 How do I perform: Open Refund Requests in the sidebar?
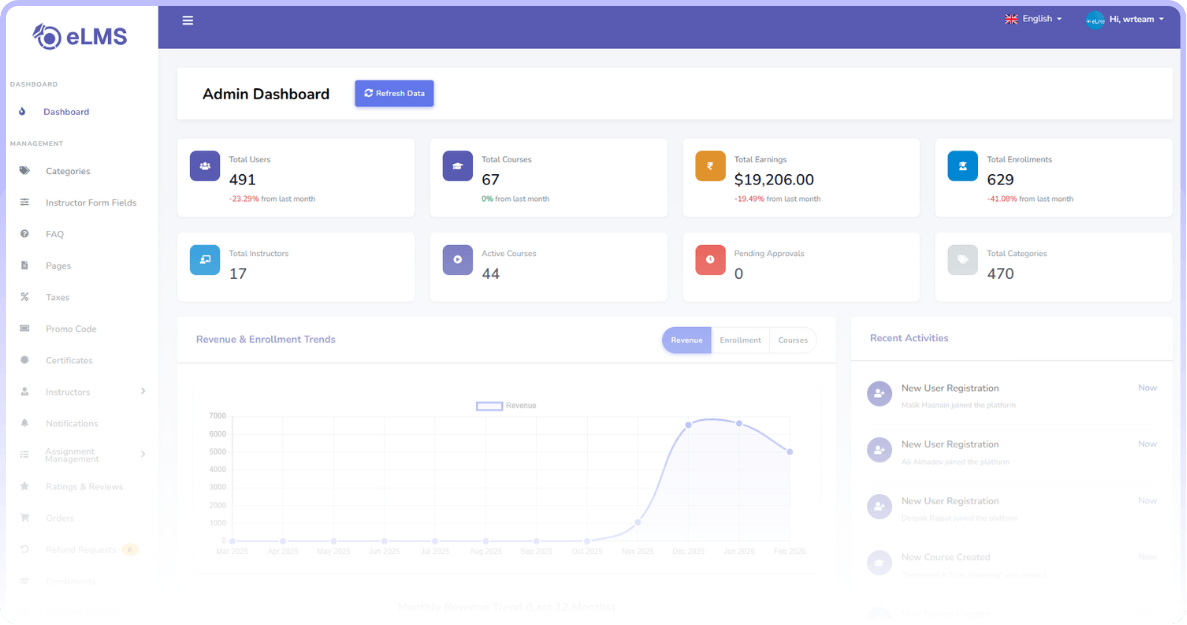pos(79,550)
